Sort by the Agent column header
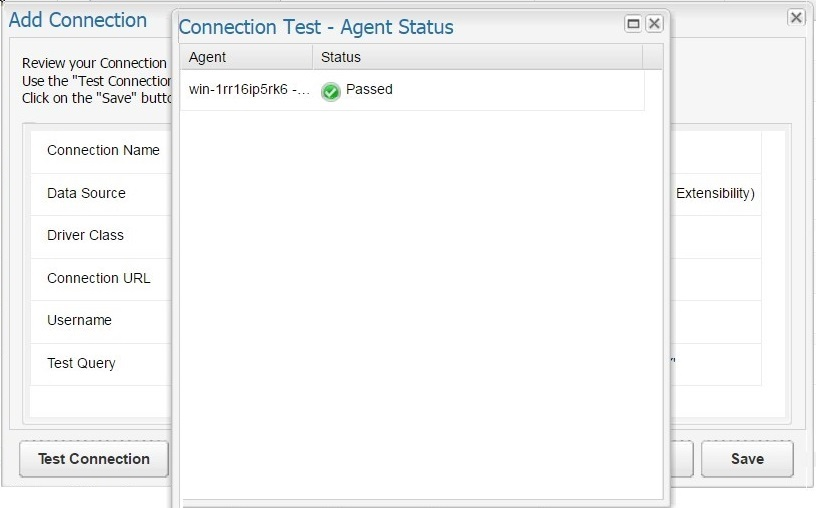Image resolution: width=816 pixels, height=508 pixels. tap(245, 57)
